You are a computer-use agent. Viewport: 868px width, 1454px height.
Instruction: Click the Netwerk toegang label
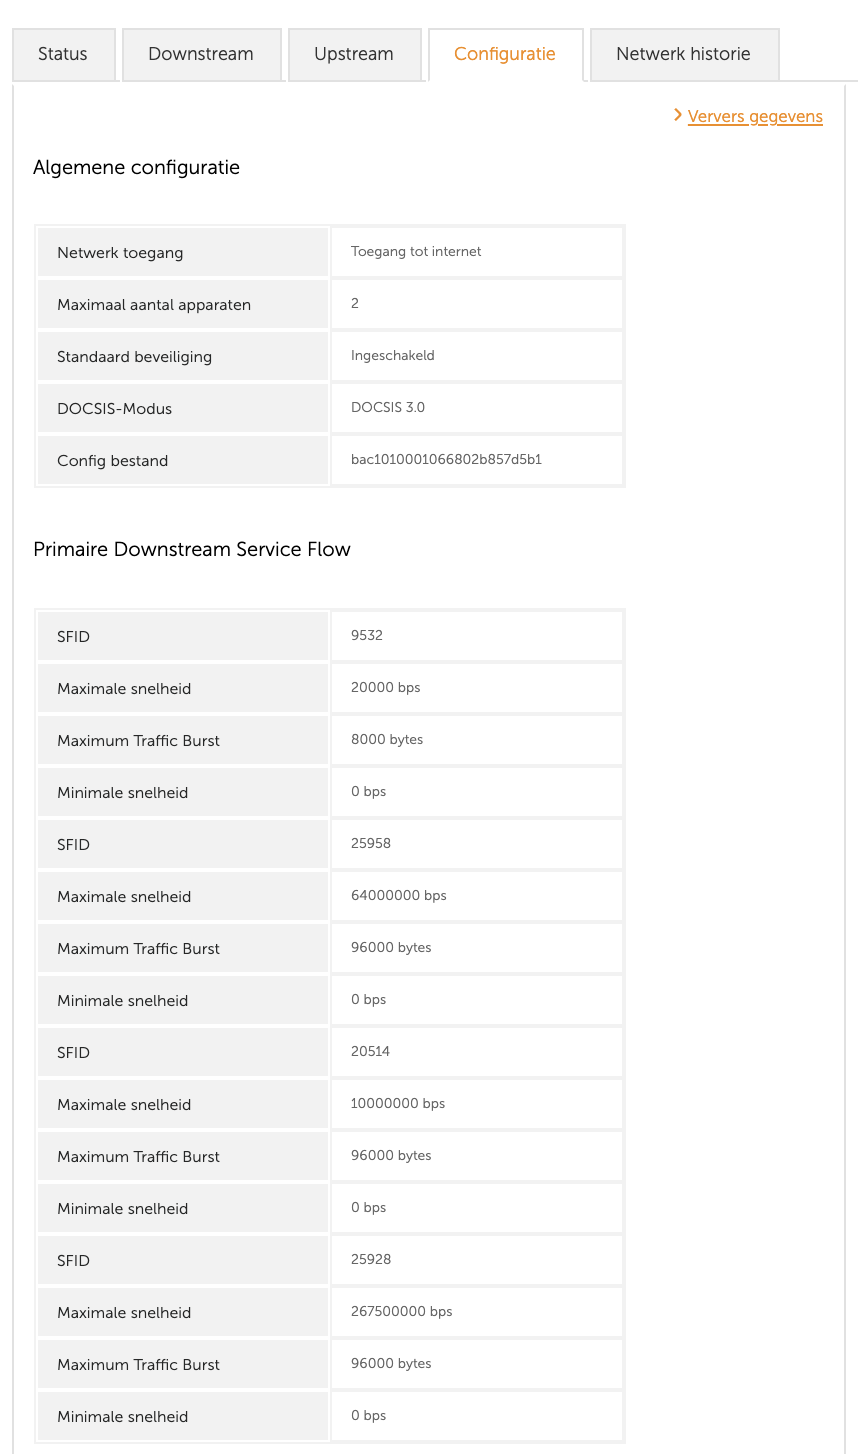tap(120, 253)
